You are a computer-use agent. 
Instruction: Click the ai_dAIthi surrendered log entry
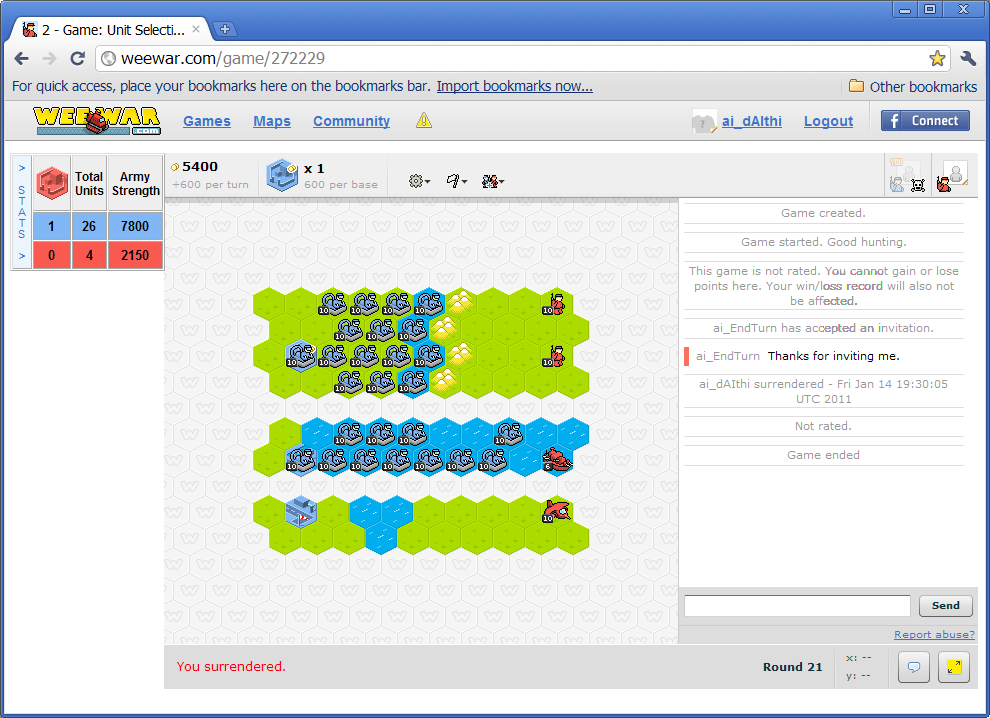823,392
